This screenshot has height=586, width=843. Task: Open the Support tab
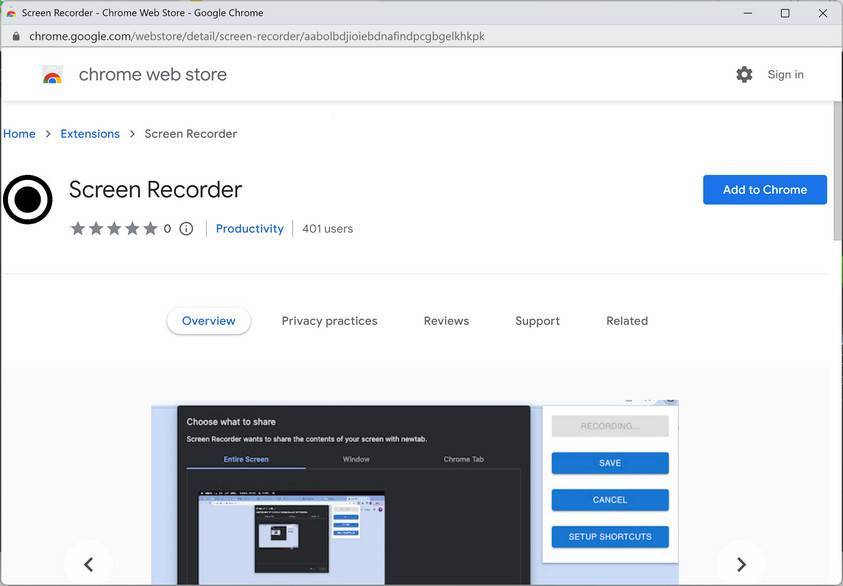point(538,321)
